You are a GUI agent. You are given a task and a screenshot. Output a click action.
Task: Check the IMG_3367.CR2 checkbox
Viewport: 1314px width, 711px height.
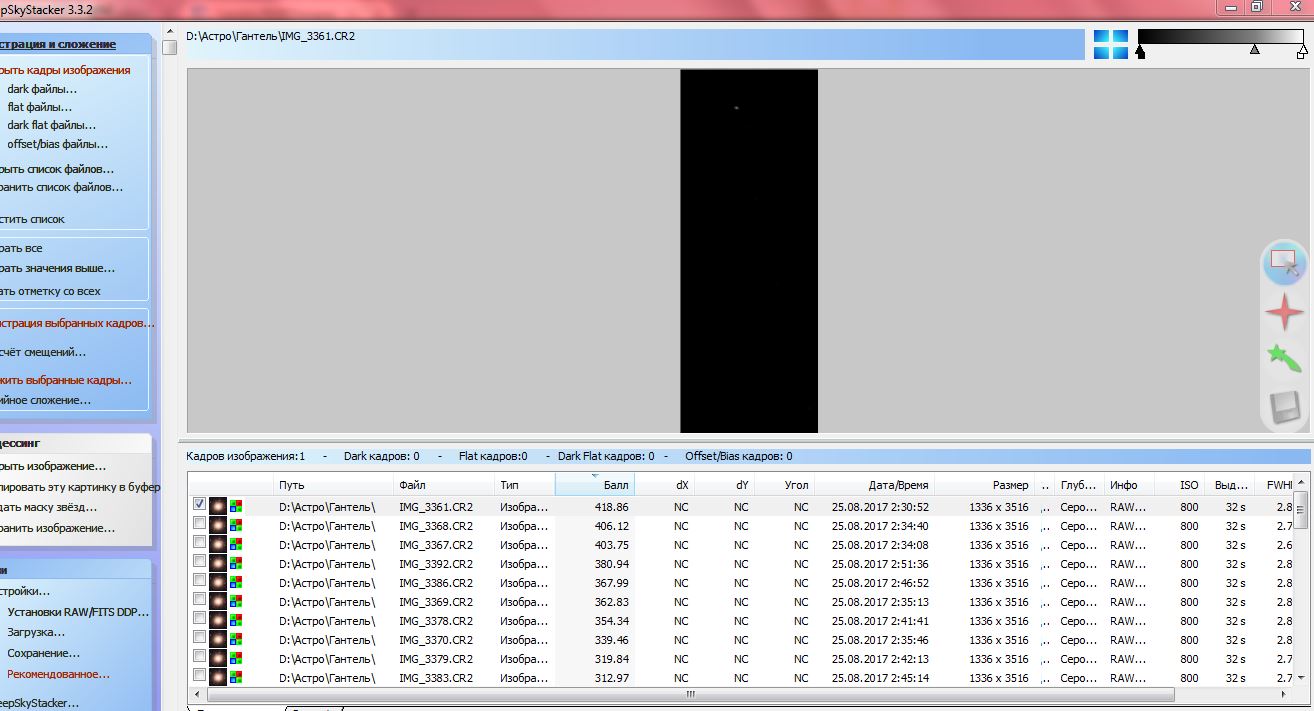[200, 544]
